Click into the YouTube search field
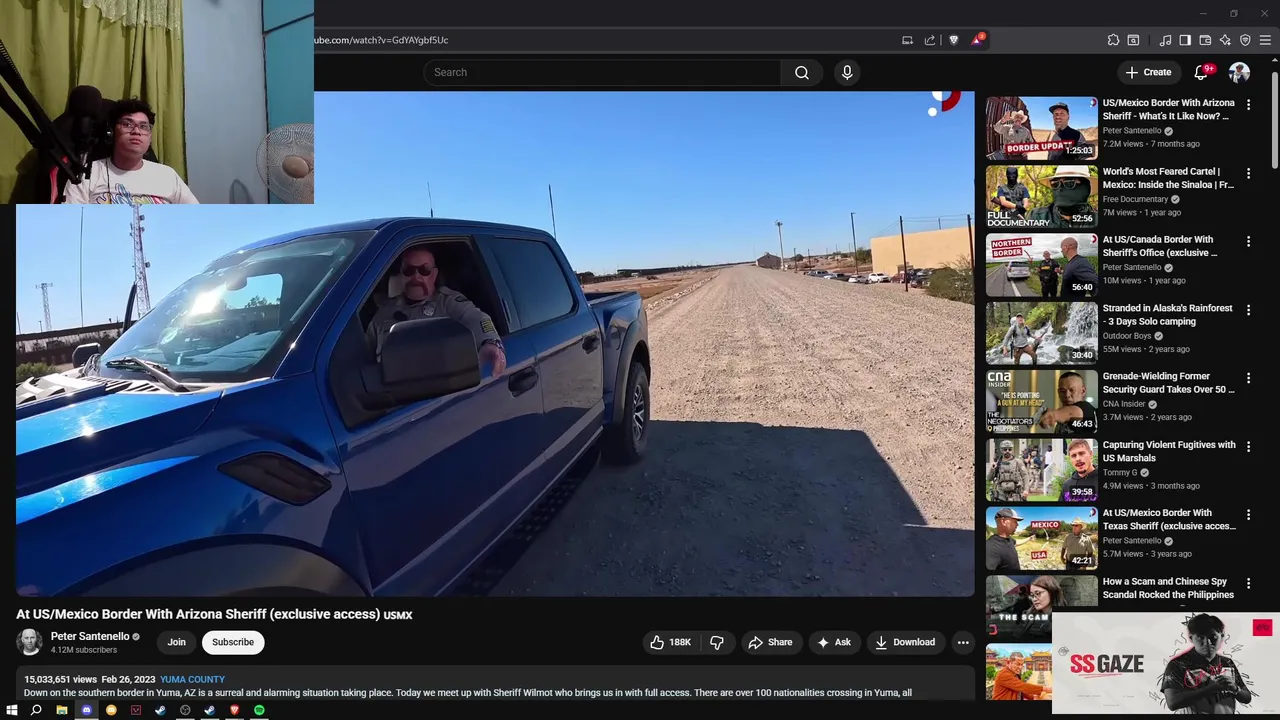1280x720 pixels. pyautogui.click(x=602, y=72)
